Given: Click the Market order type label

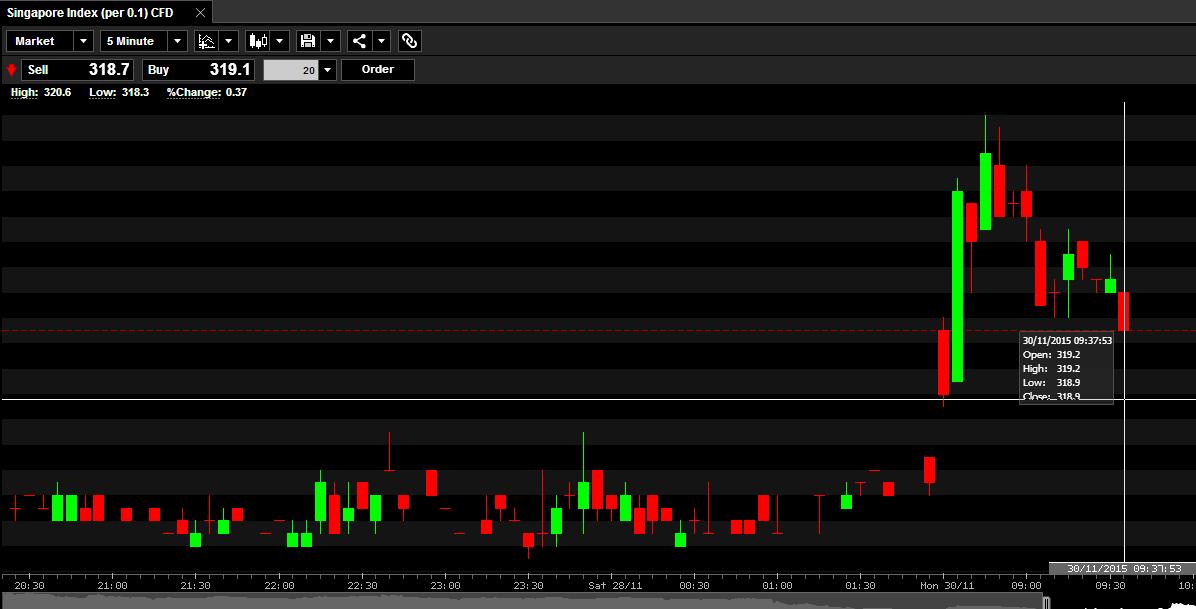Looking at the screenshot, I should [40, 41].
